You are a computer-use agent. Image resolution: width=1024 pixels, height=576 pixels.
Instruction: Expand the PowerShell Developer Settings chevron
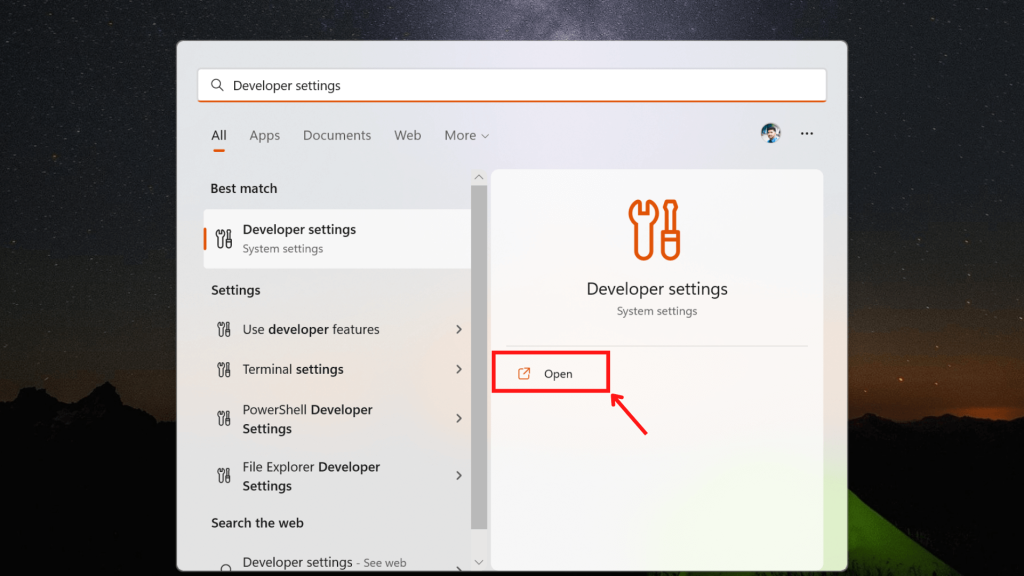pos(458,418)
